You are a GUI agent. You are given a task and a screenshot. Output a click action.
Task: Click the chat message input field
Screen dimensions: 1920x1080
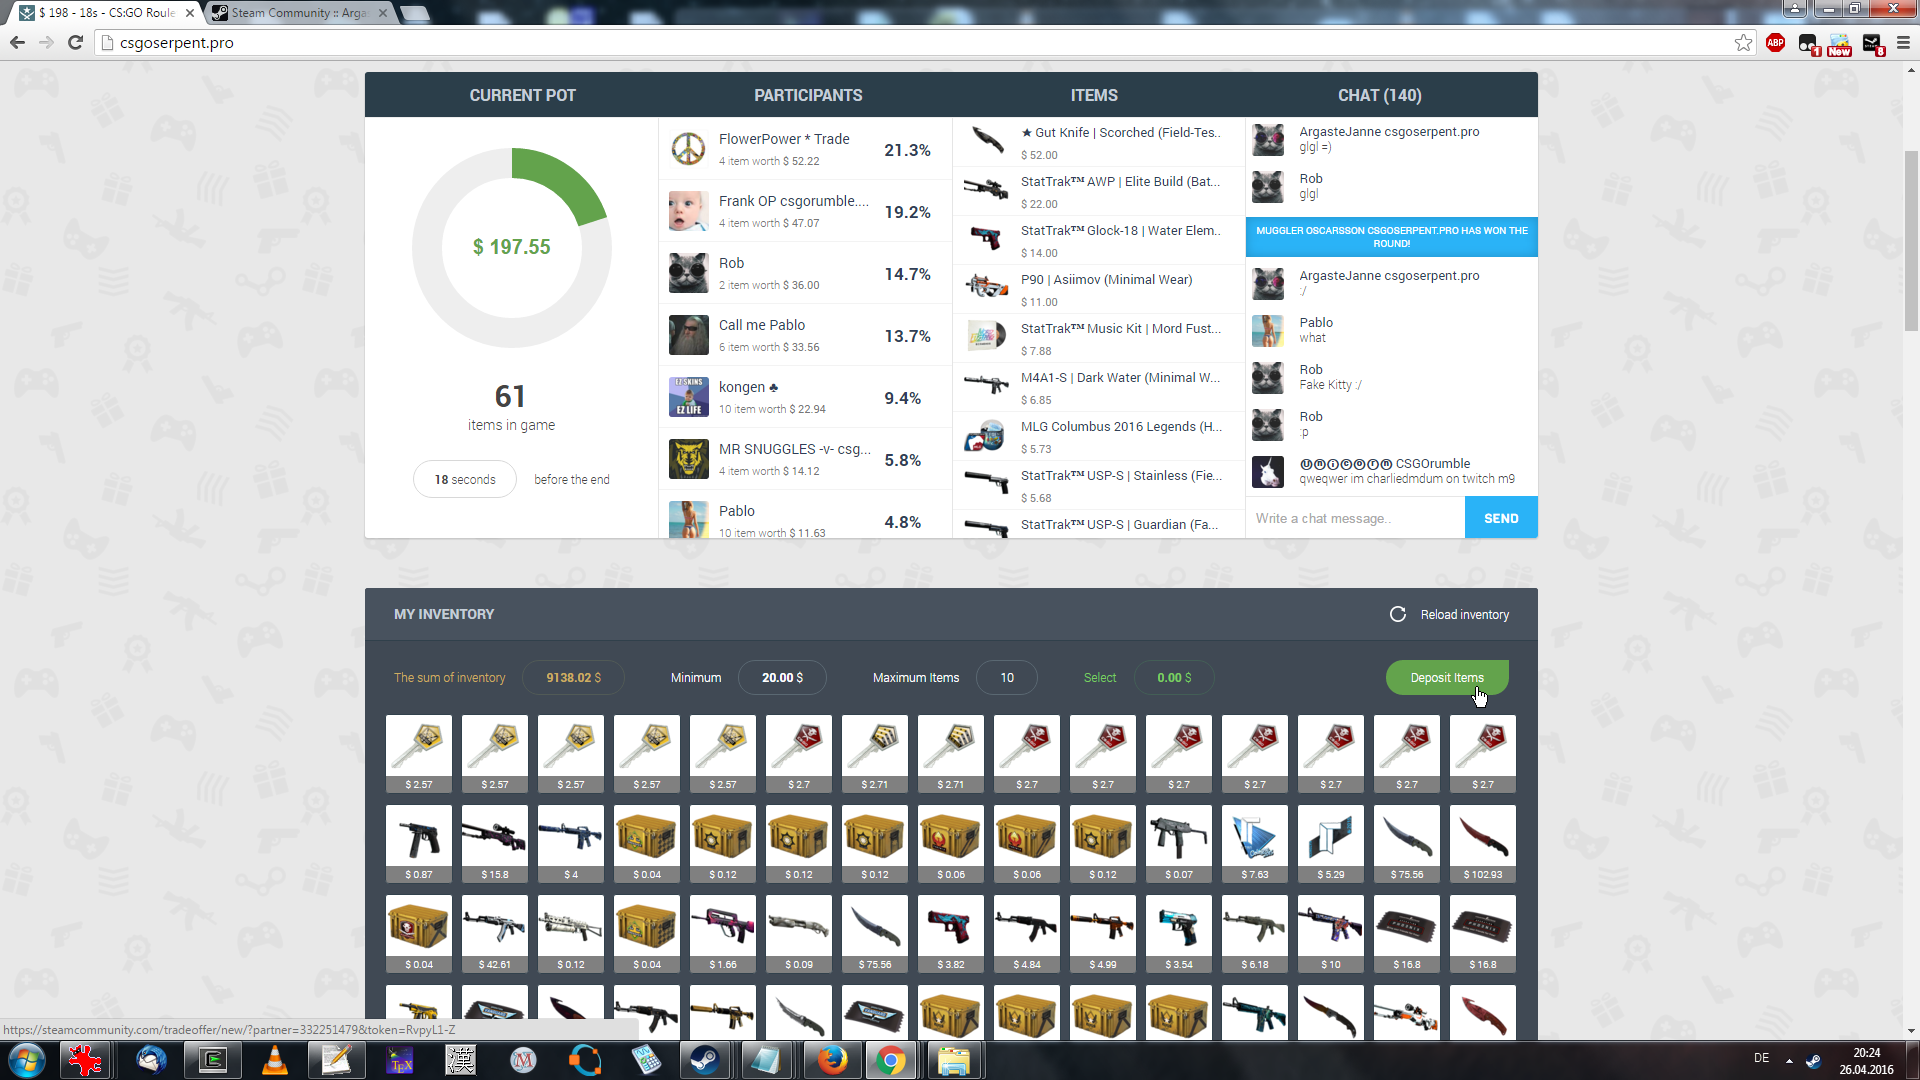pos(1355,518)
